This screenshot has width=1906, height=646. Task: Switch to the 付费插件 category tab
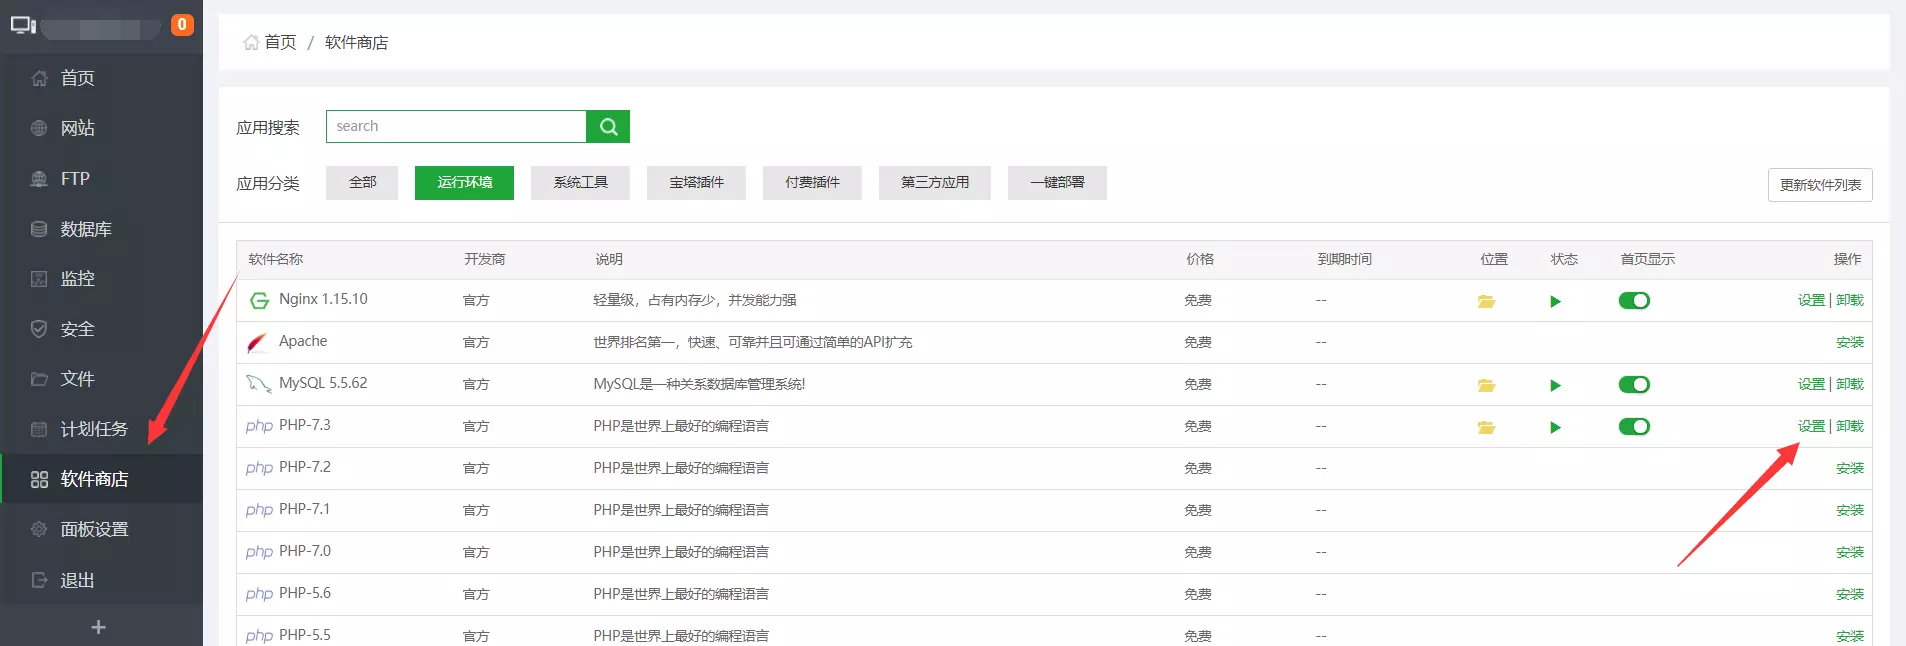[812, 183]
